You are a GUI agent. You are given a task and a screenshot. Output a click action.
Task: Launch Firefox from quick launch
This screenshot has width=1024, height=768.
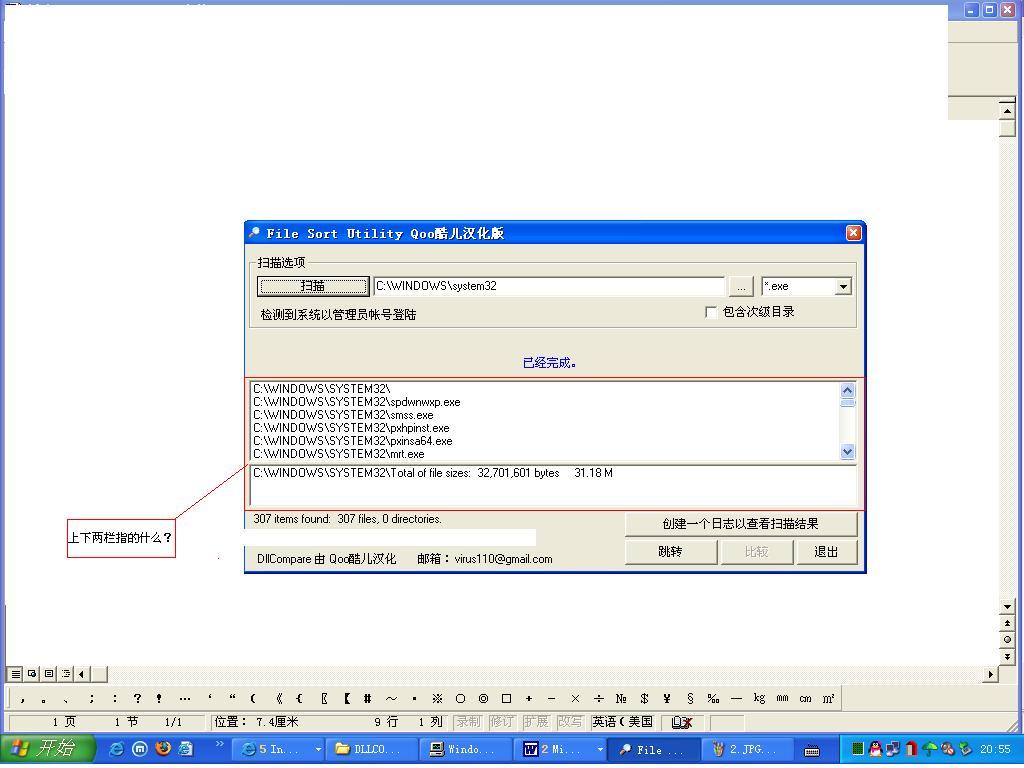click(x=163, y=748)
